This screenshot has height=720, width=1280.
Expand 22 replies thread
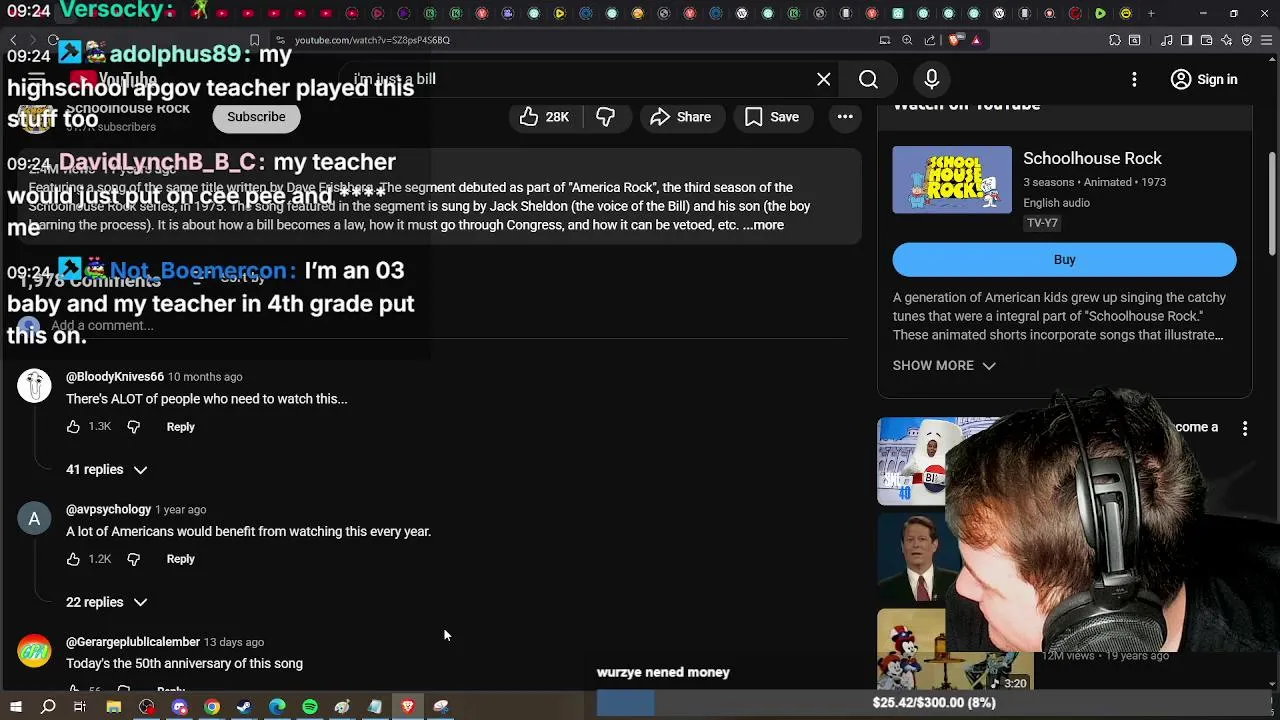(106, 602)
